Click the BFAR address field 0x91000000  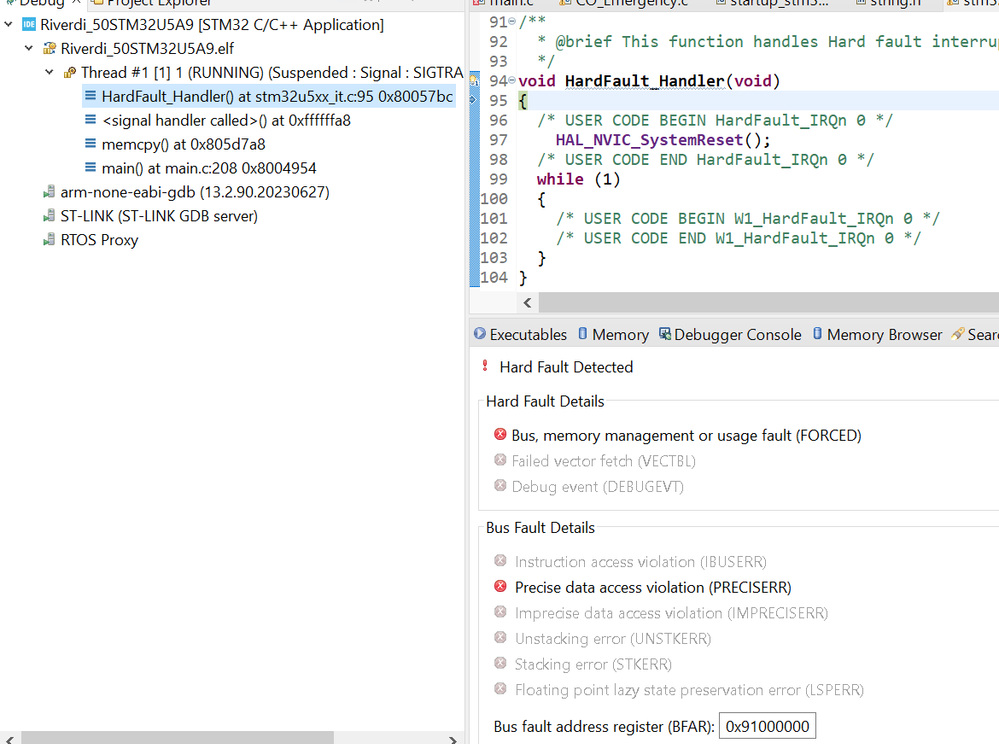pos(767,726)
